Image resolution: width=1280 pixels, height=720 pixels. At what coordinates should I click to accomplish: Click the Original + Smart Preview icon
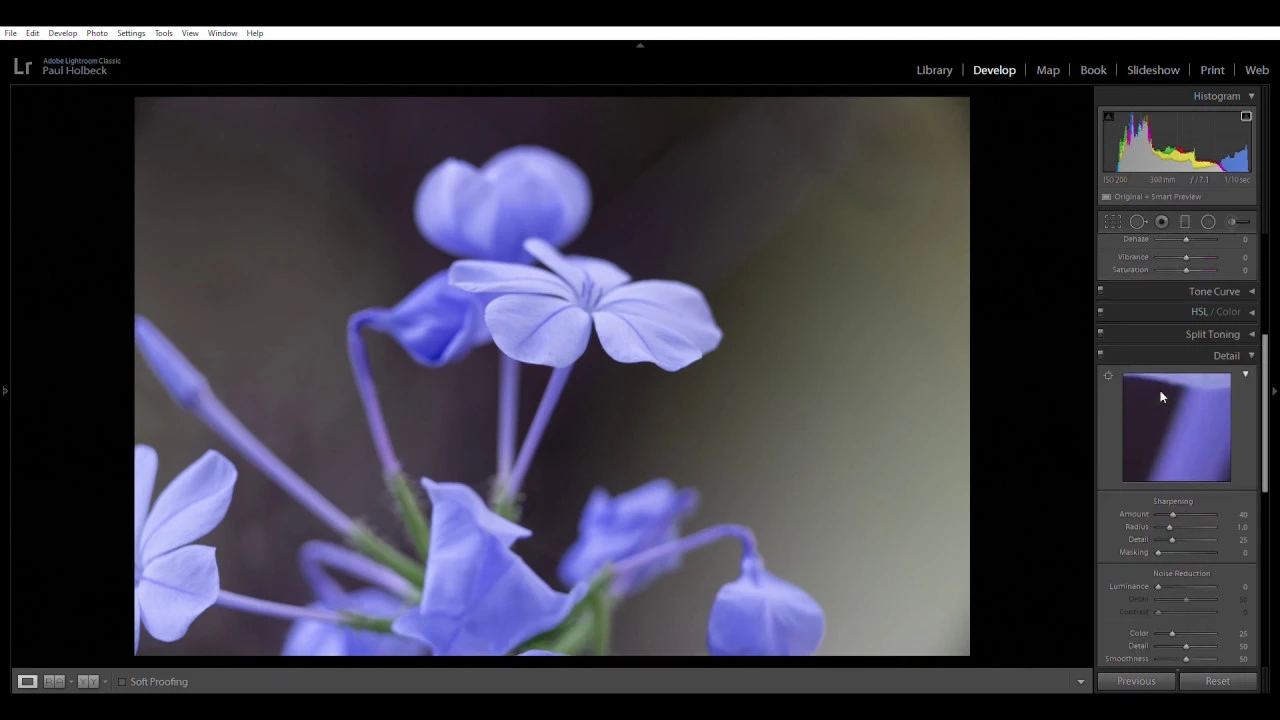point(1106,197)
